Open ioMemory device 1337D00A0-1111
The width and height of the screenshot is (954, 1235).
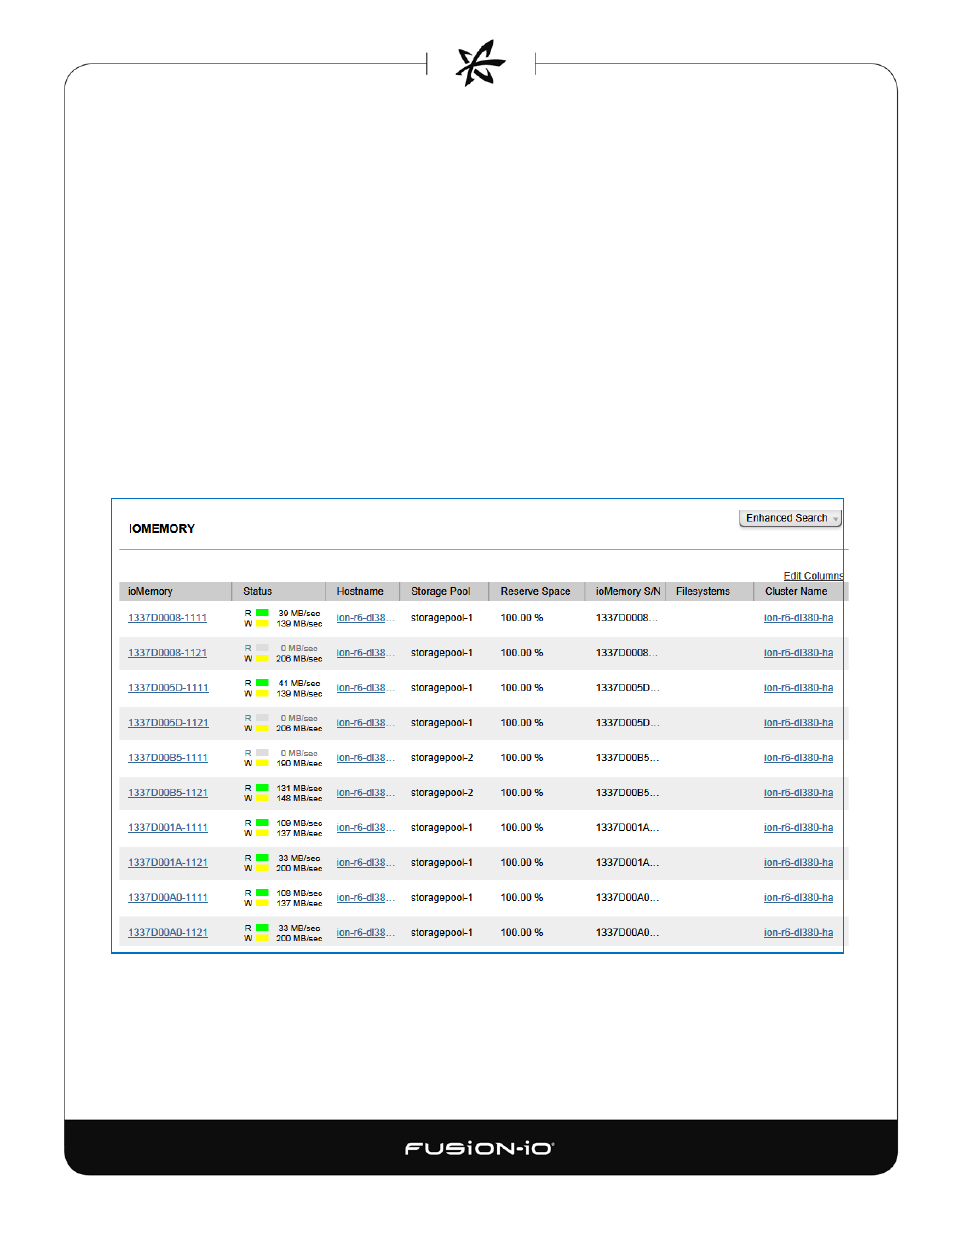tap(168, 898)
